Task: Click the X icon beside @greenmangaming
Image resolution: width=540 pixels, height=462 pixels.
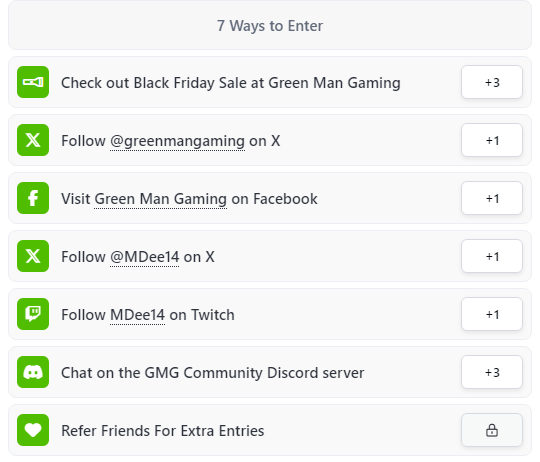Action: click(x=33, y=140)
